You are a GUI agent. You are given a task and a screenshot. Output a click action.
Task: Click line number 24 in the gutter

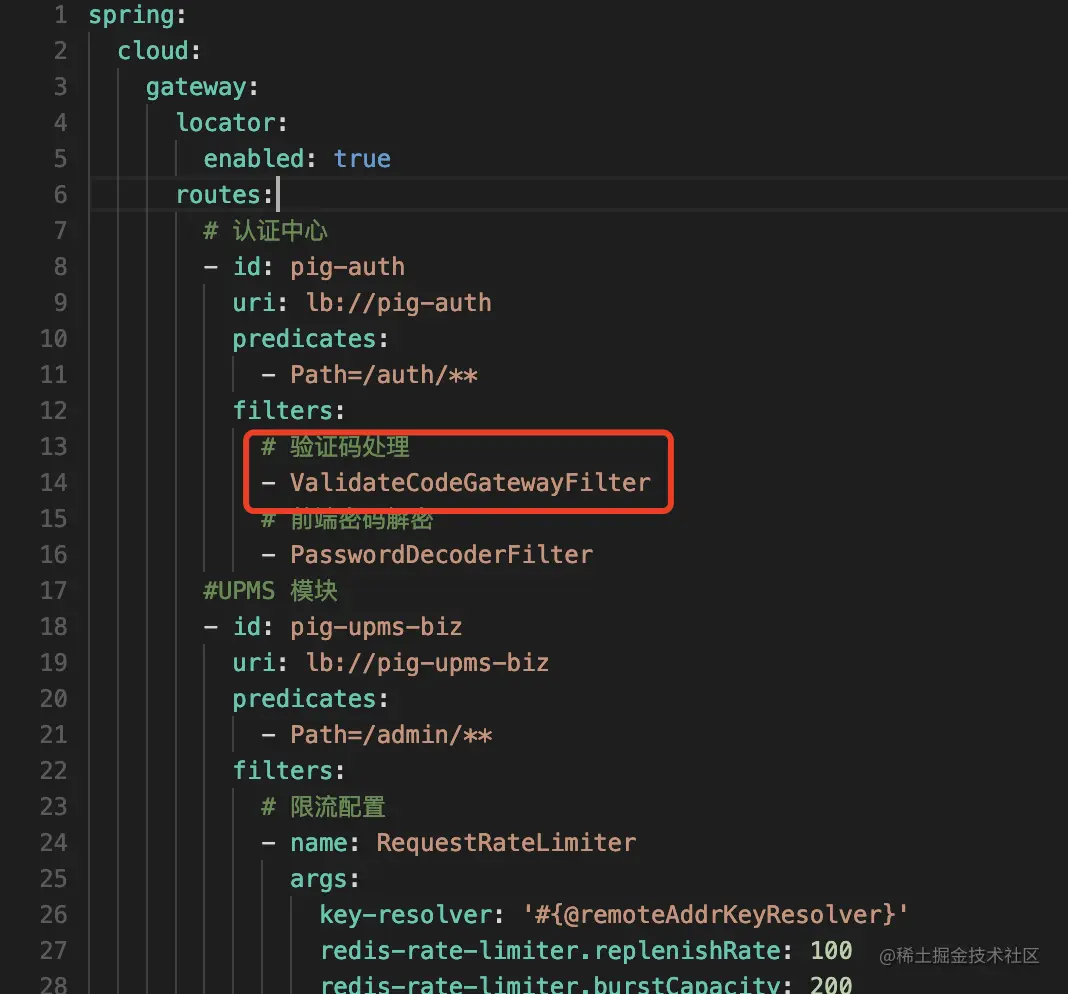[x=54, y=843]
